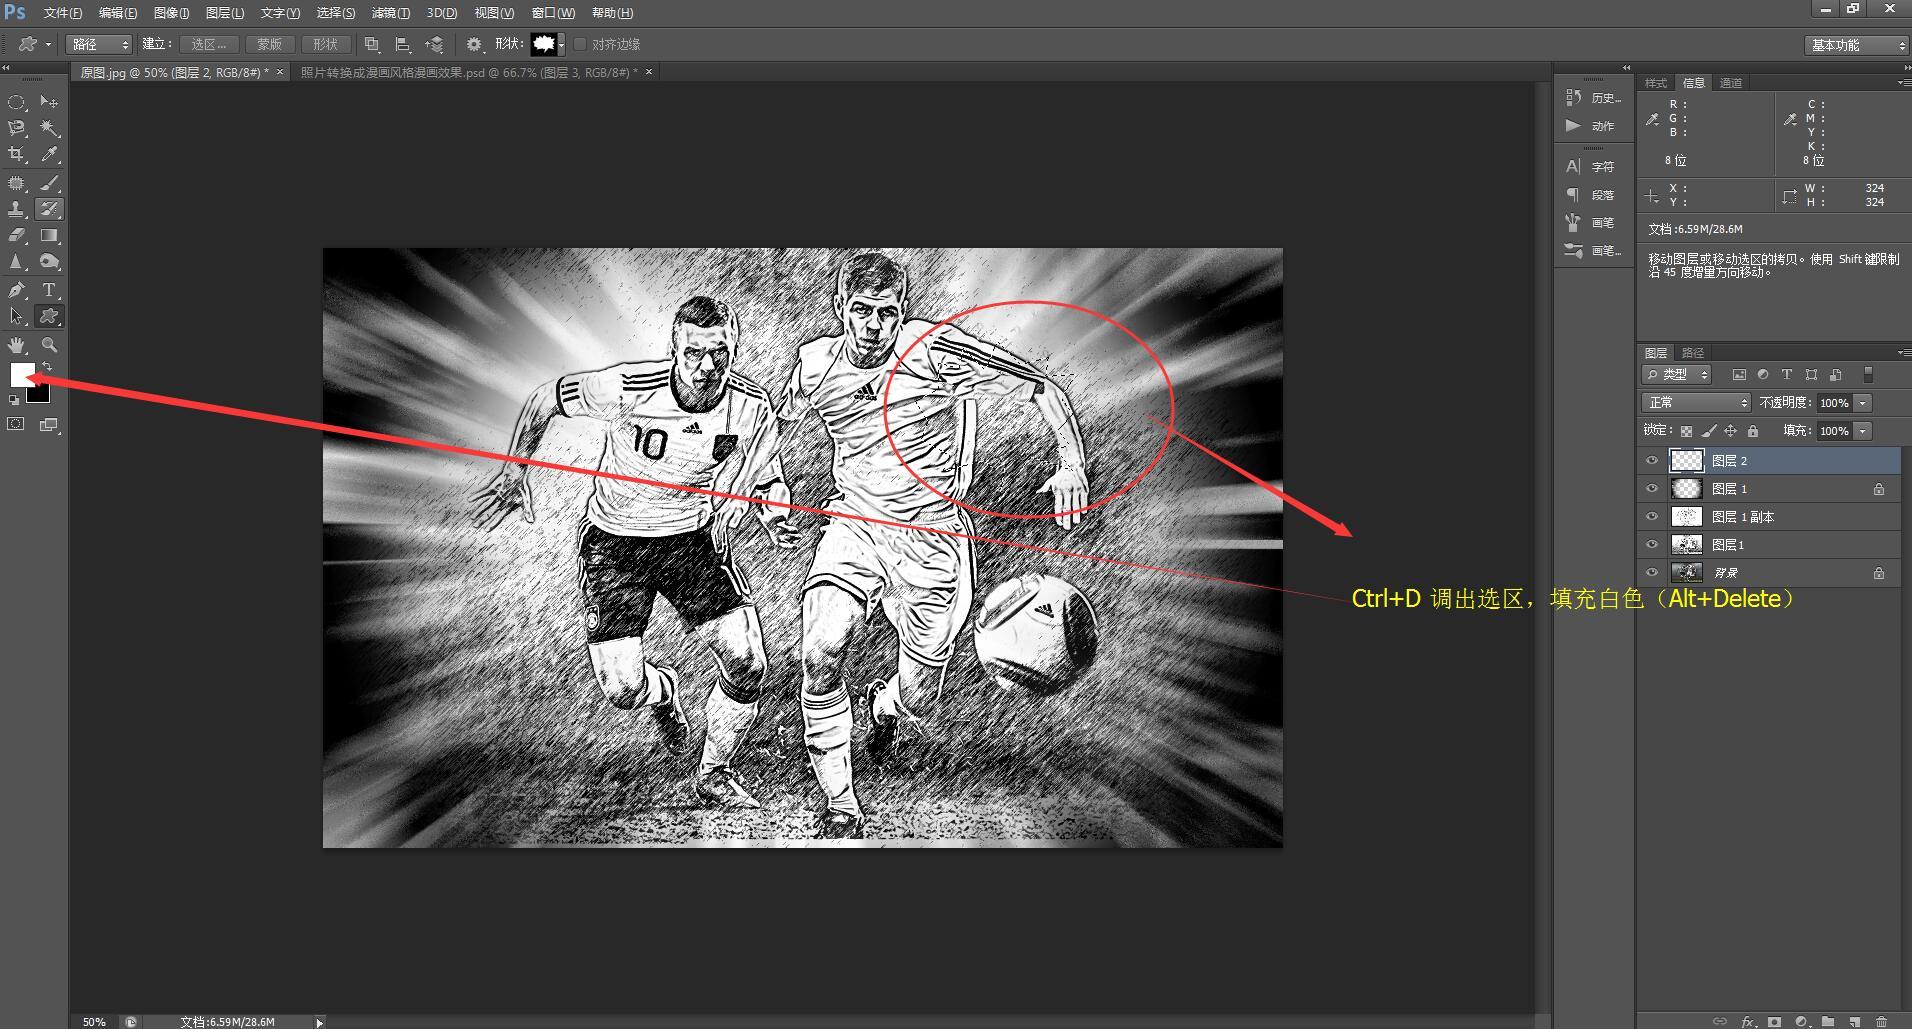Click the 选区... button
The image size is (1912, 1029).
(209, 44)
